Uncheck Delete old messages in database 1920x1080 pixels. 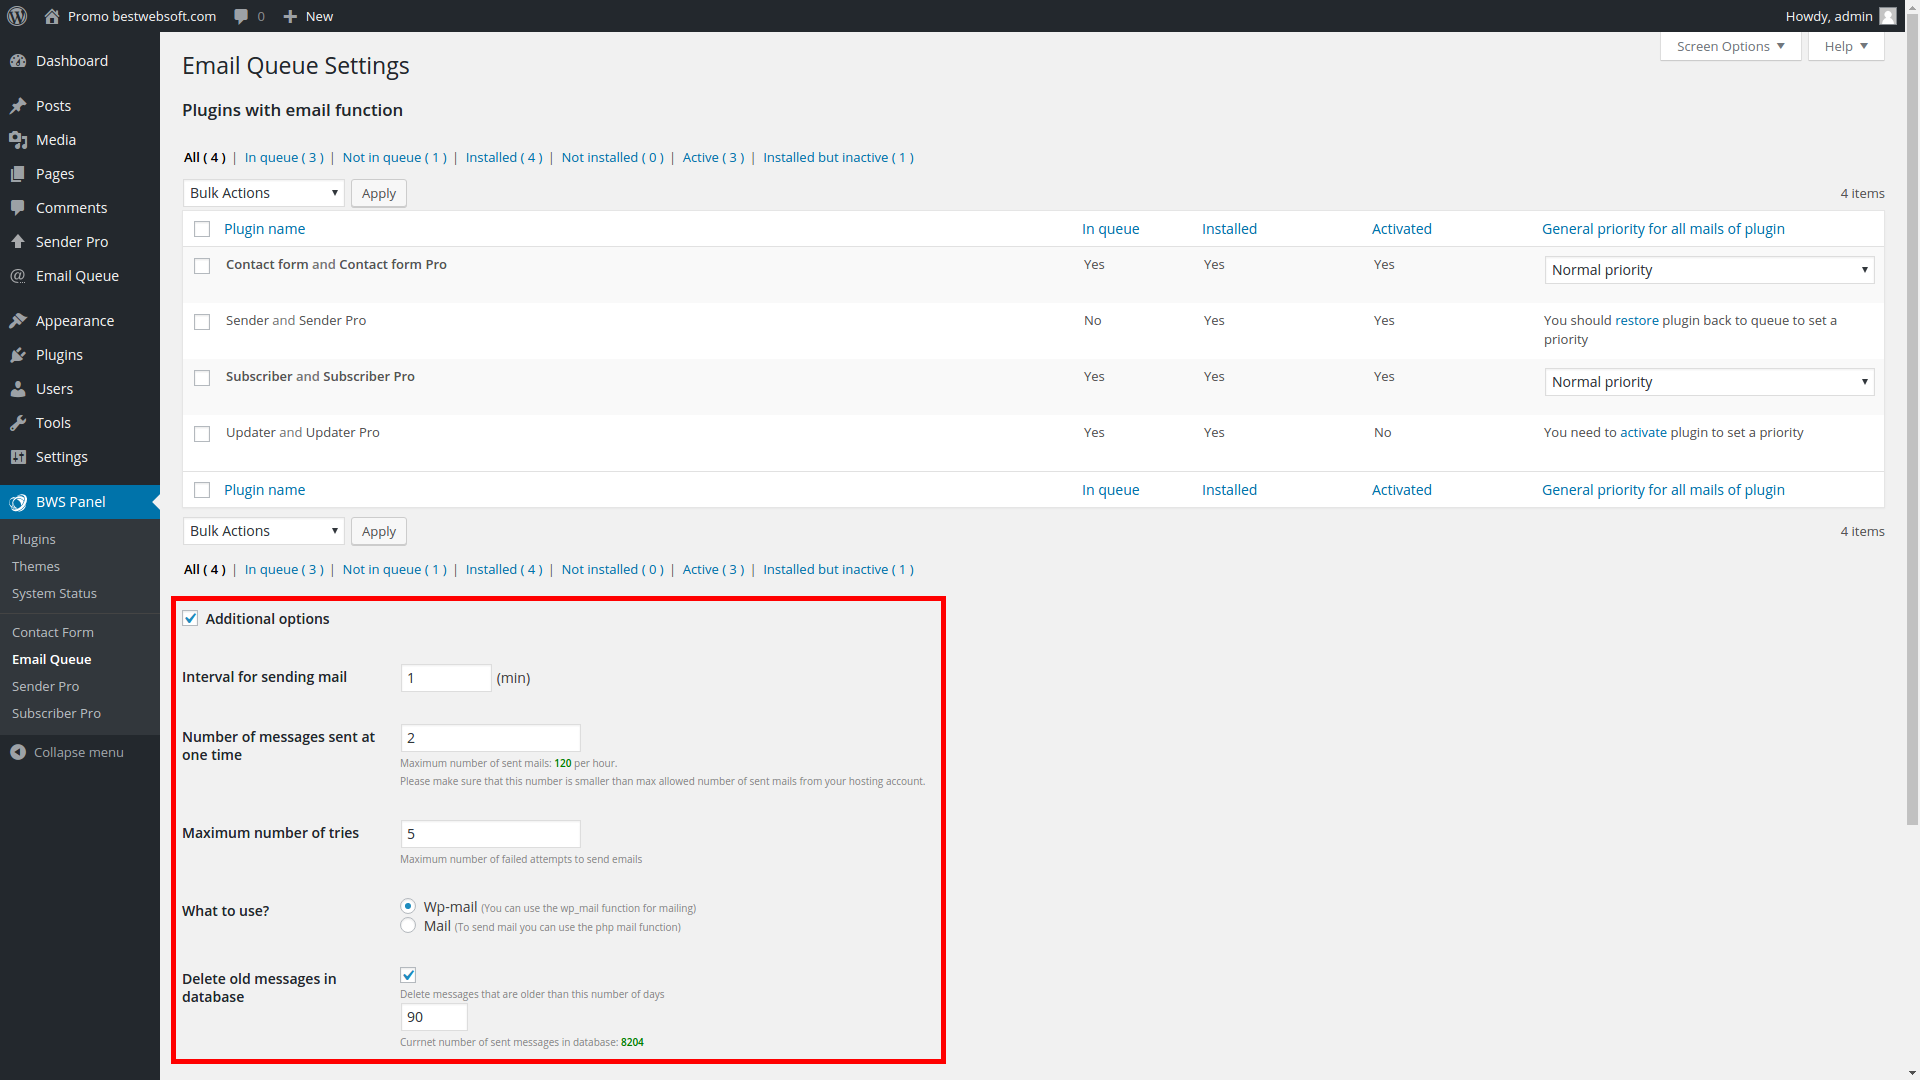tap(408, 975)
